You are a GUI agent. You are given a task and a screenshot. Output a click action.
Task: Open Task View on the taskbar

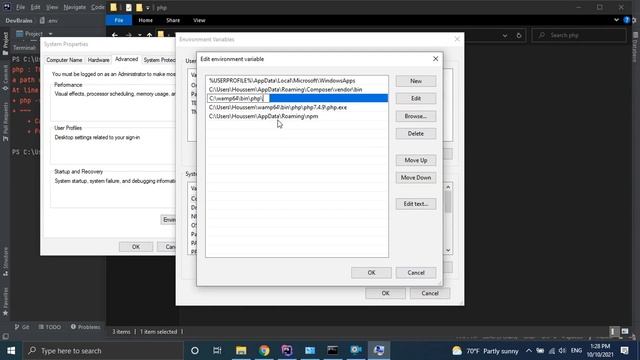tap(217, 351)
